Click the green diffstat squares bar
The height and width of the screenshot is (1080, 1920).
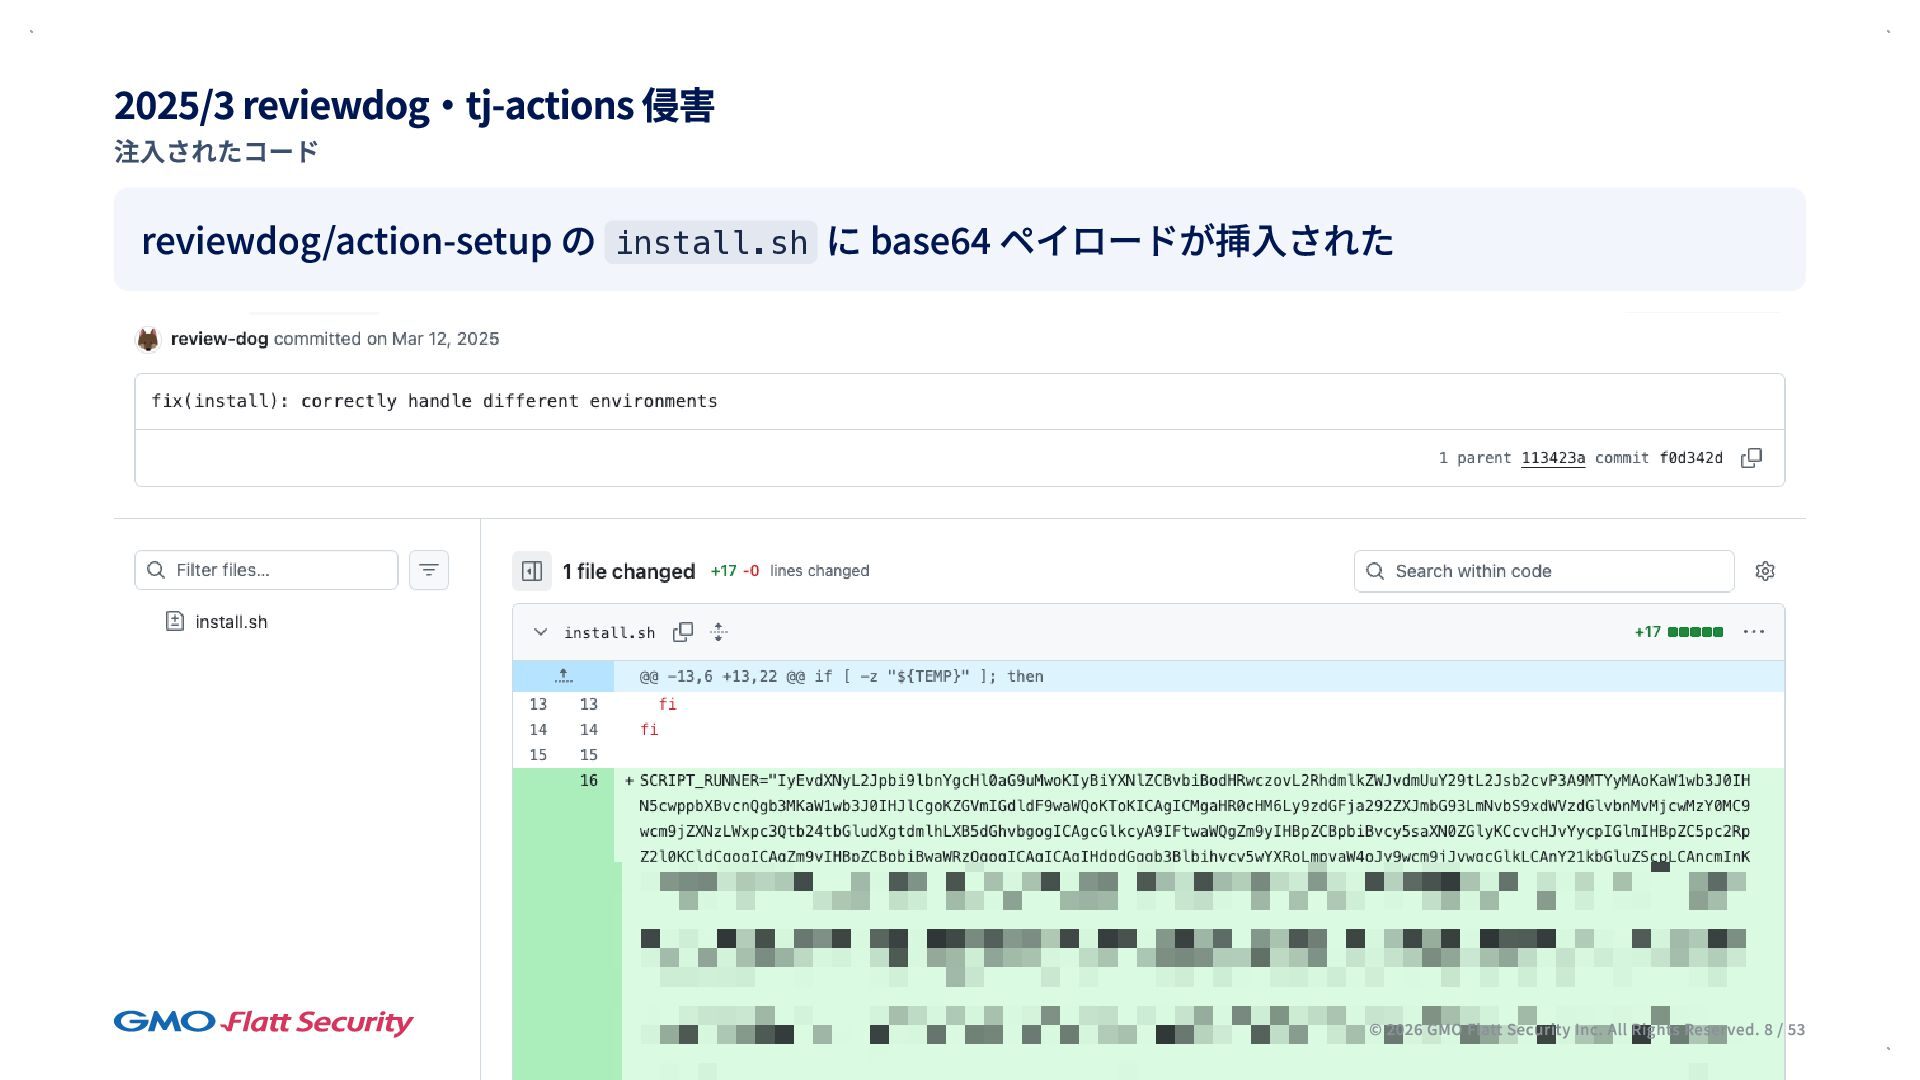pyautogui.click(x=1695, y=632)
